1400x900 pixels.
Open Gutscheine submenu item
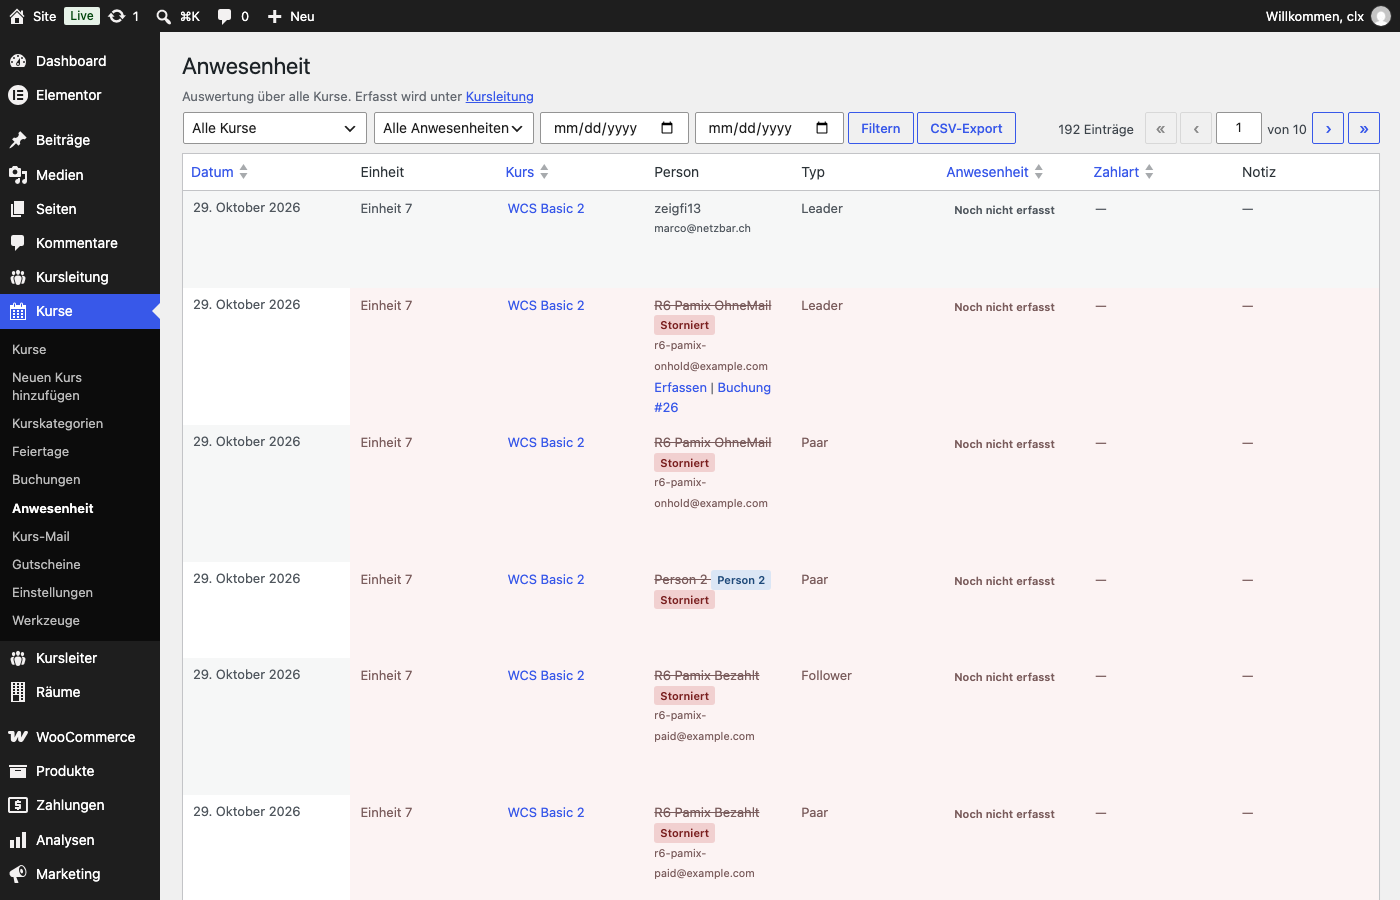point(46,565)
